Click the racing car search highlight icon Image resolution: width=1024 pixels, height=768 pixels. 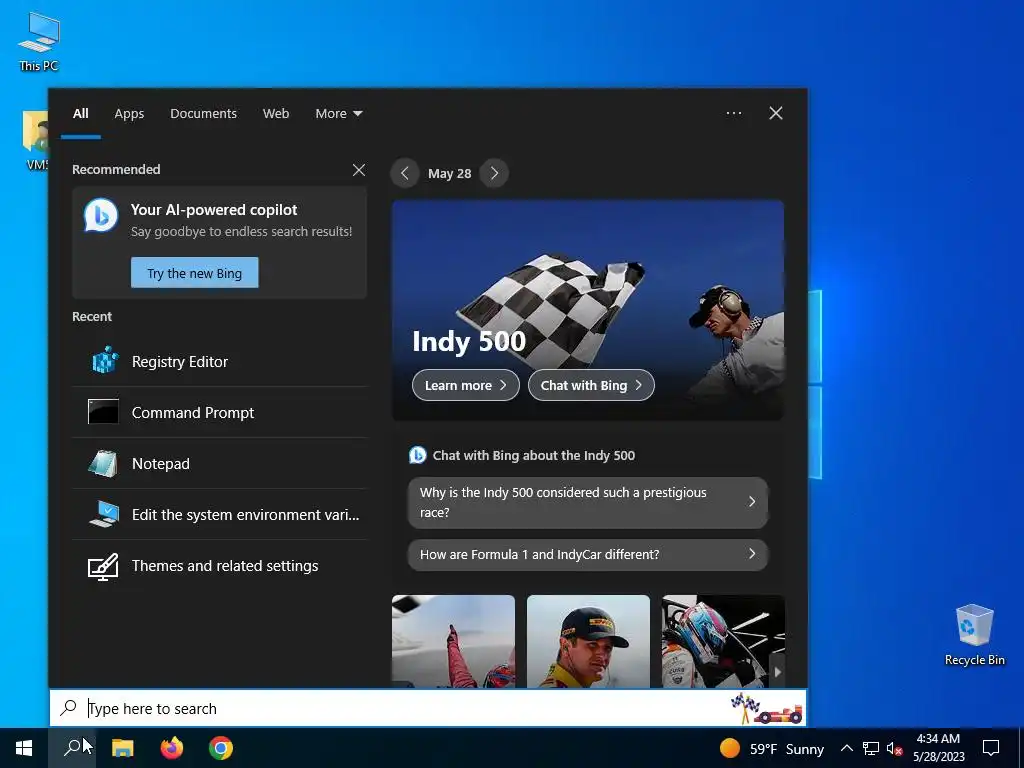766,709
